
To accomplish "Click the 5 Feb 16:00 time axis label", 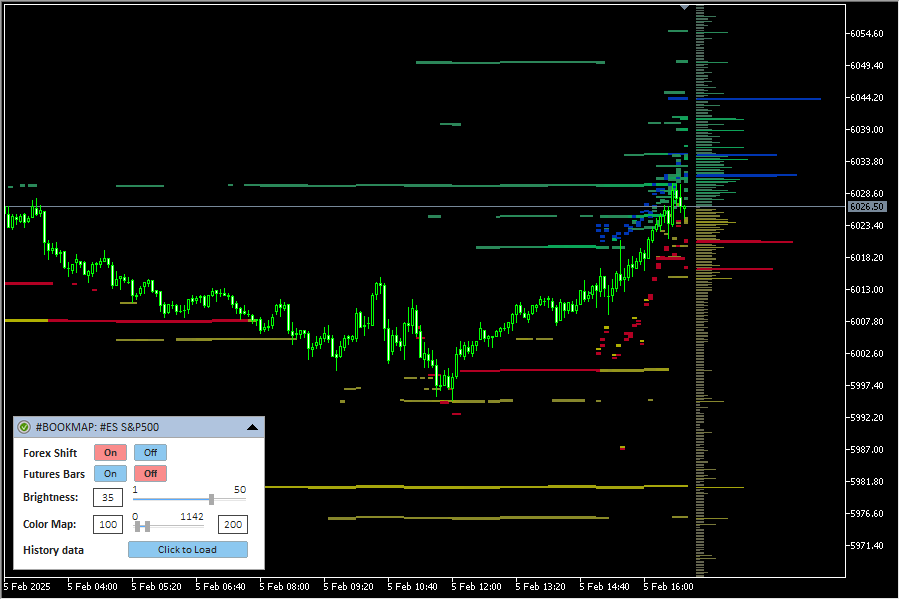I will point(668,587).
